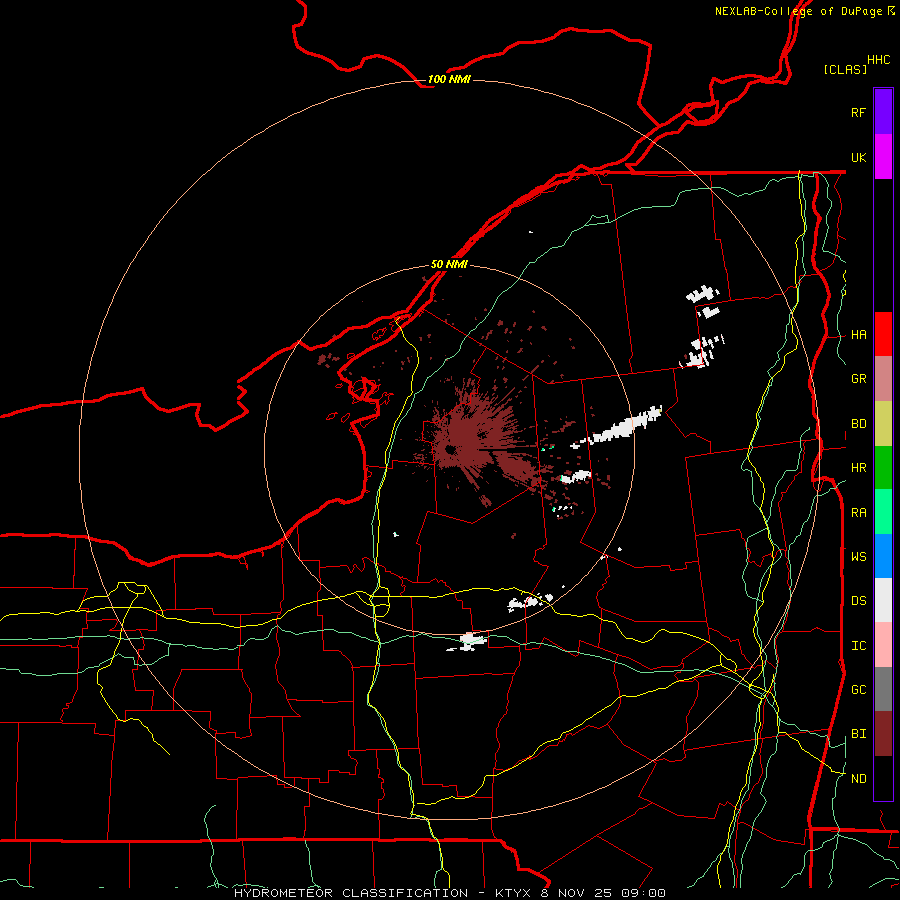The image size is (900, 900).
Task: Click the DS white legend swatch
Action: 883,600
